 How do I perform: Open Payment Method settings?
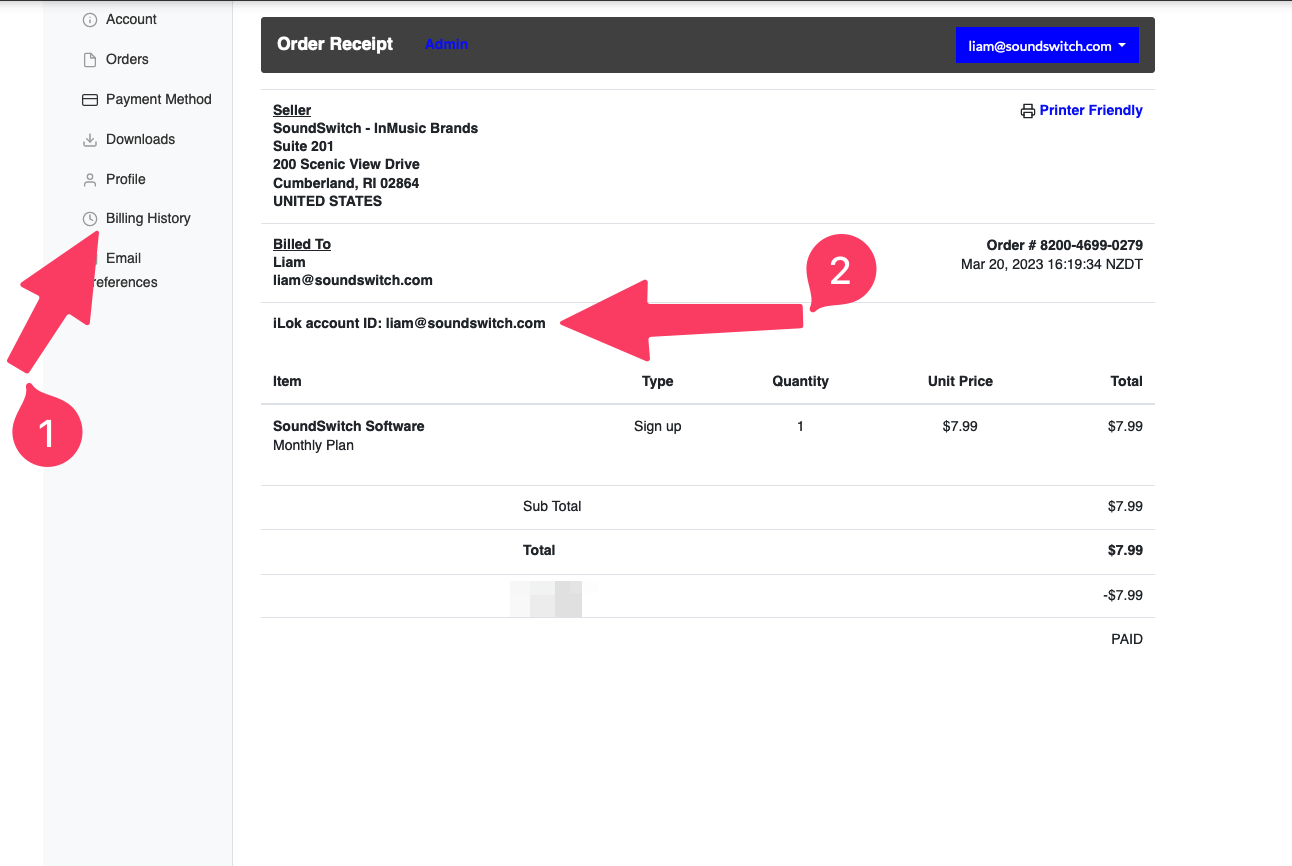click(x=159, y=99)
